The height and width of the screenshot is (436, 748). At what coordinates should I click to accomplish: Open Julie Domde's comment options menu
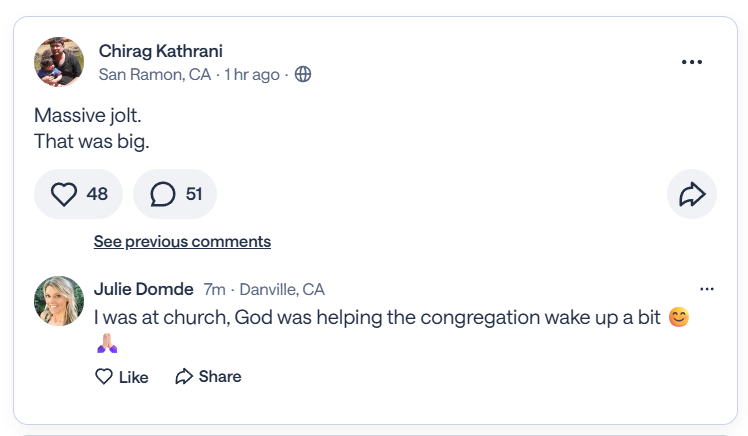pos(707,289)
